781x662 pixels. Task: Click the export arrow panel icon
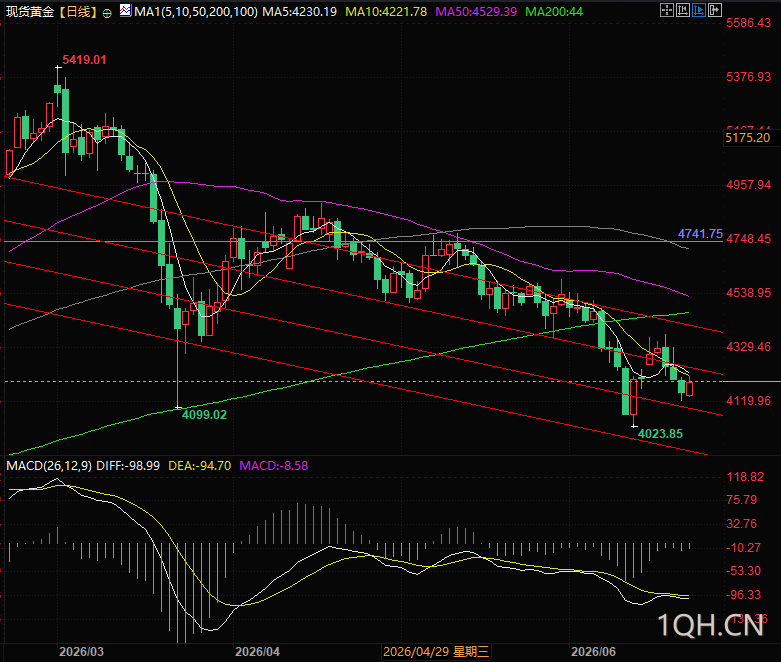click(x=715, y=10)
